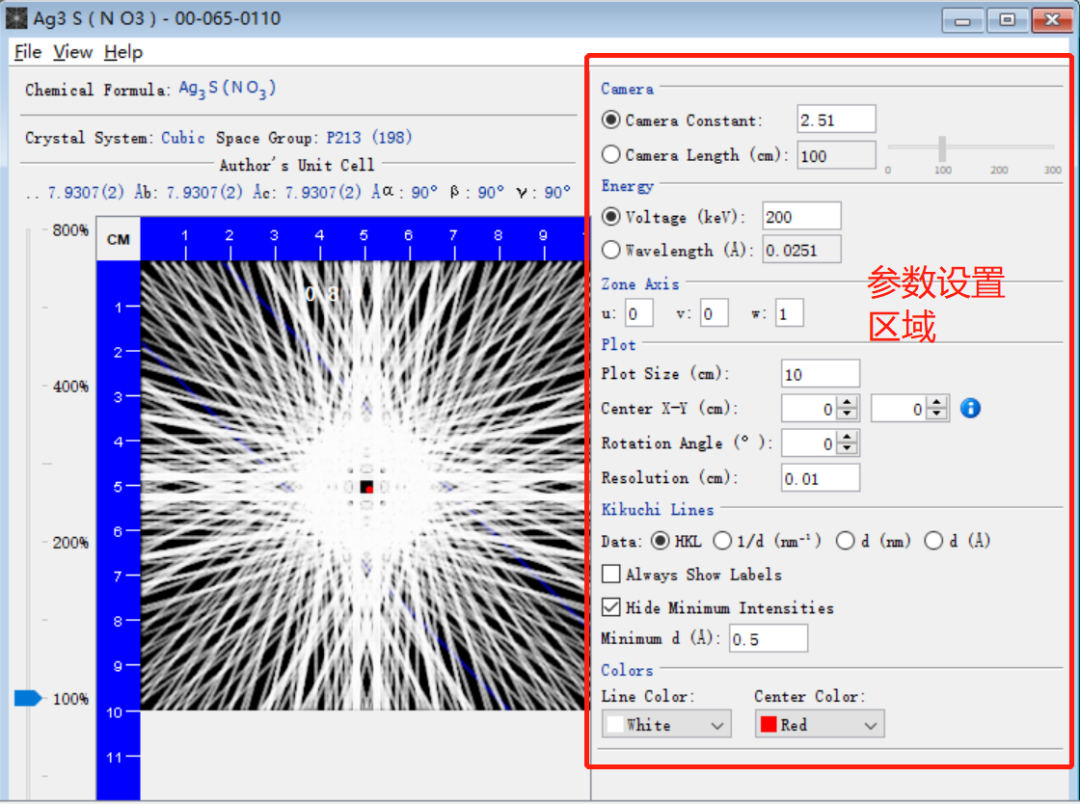Click the Camera Constant input field

836,119
